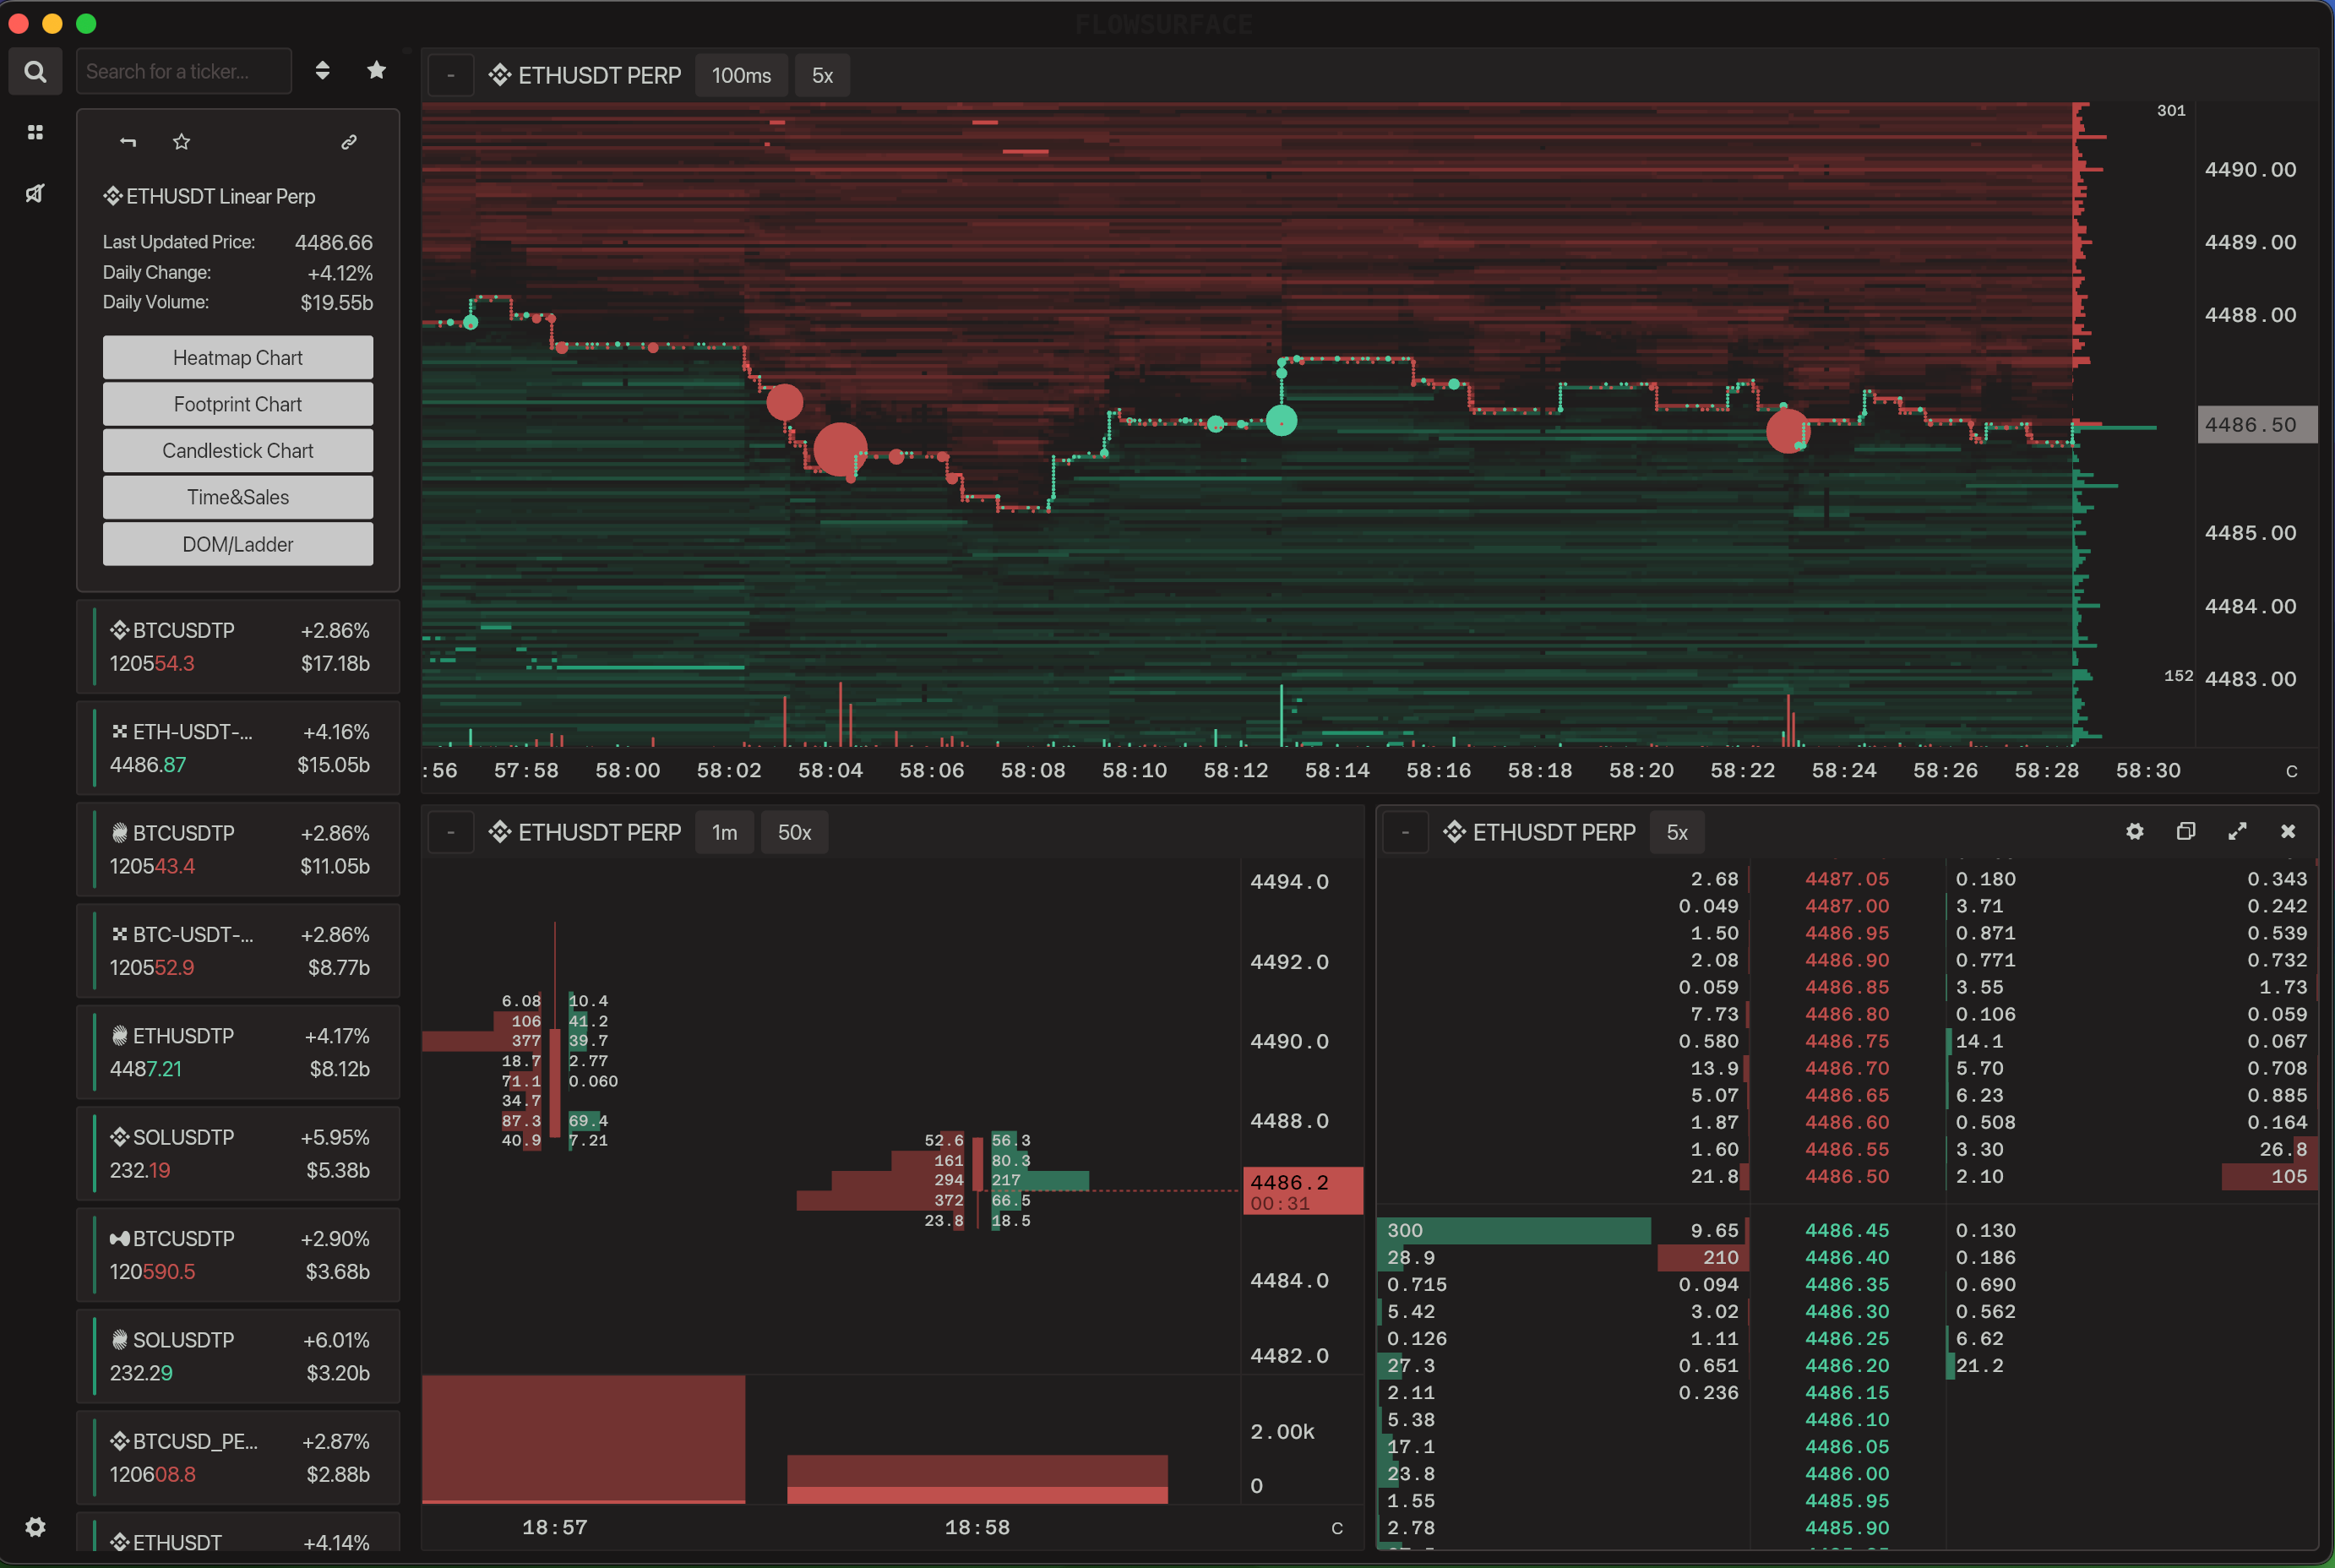Click 18:57 volume bar in footprint chart

(x=583, y=1439)
